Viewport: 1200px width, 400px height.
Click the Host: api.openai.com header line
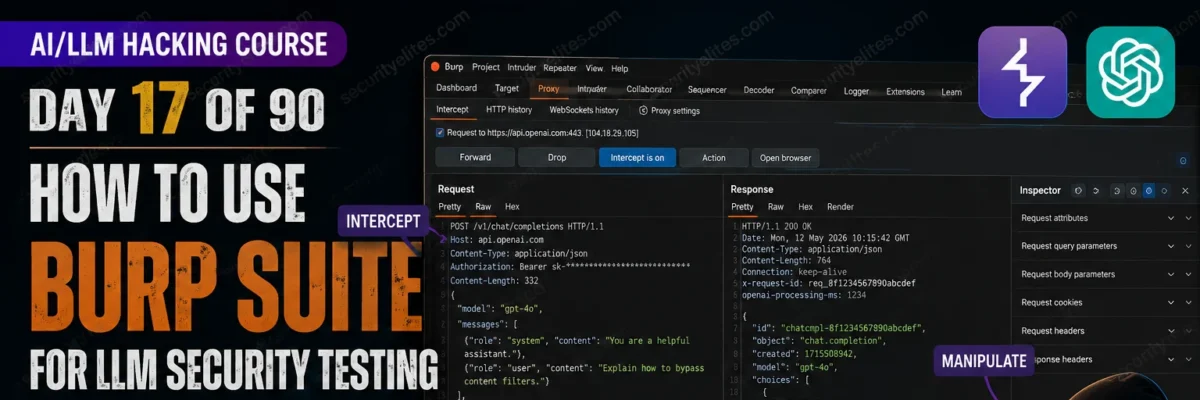pos(497,240)
